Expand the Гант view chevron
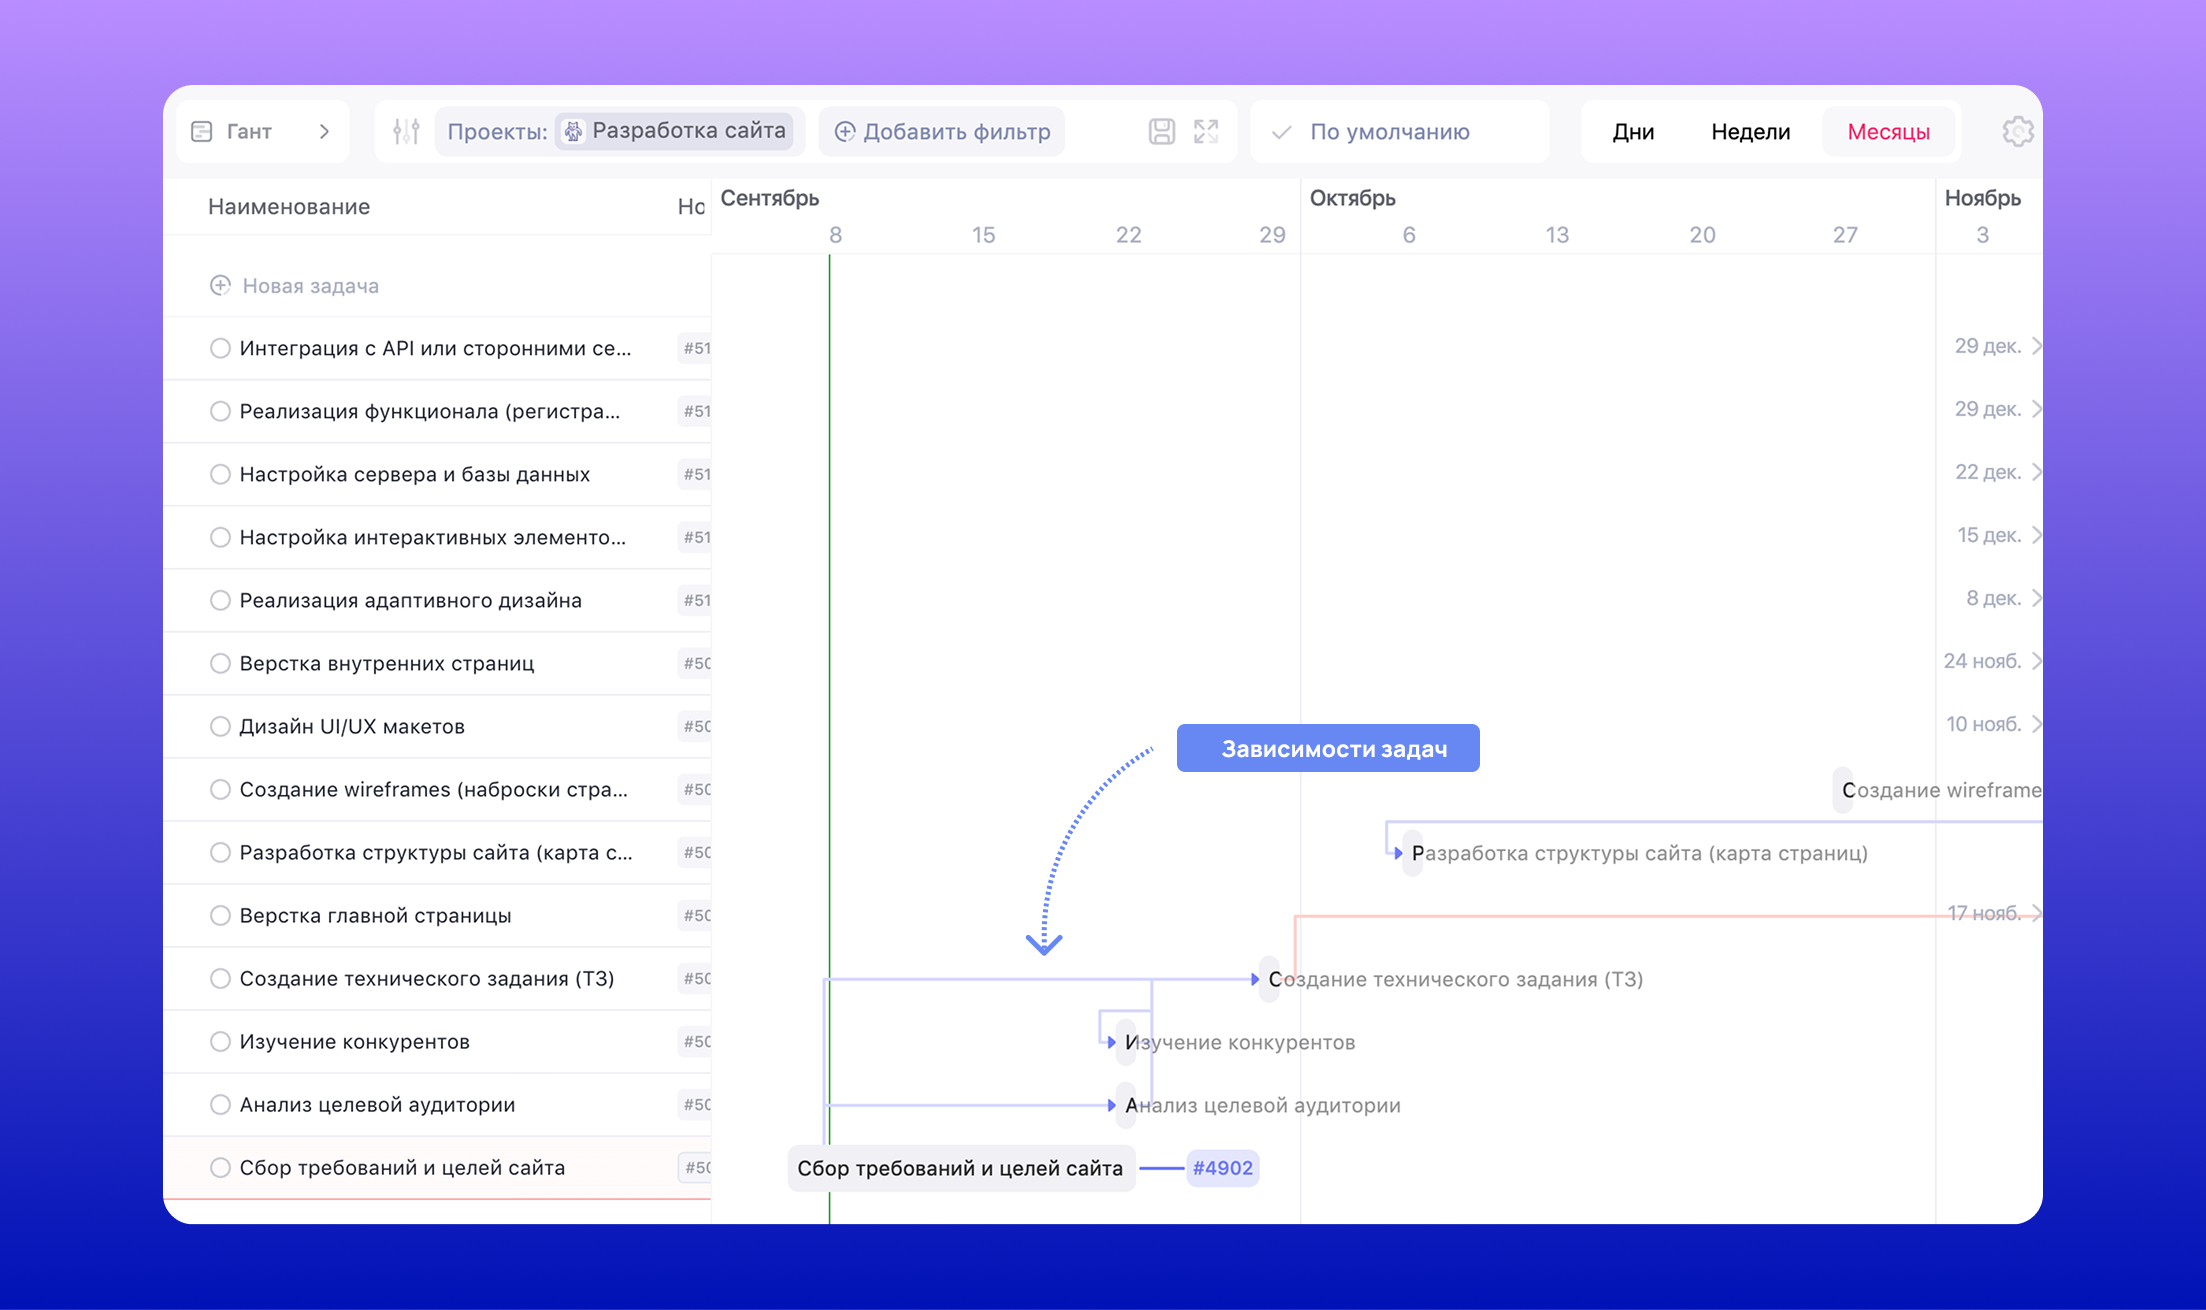This screenshot has width=2206, height=1310. click(324, 131)
